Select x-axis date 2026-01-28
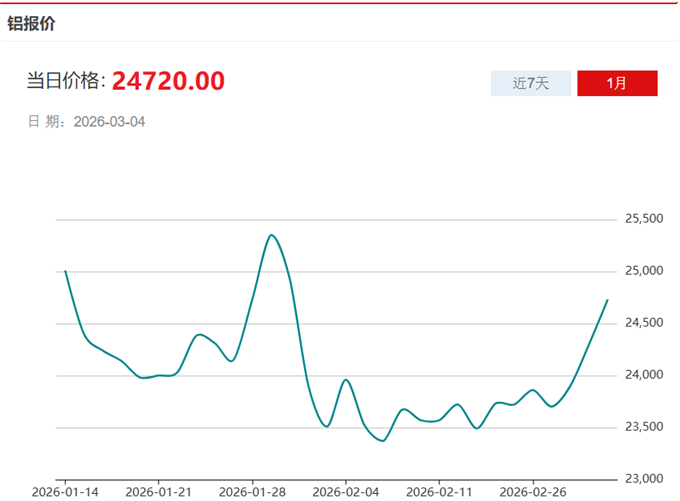The width and height of the screenshot is (680, 501). pos(251,492)
